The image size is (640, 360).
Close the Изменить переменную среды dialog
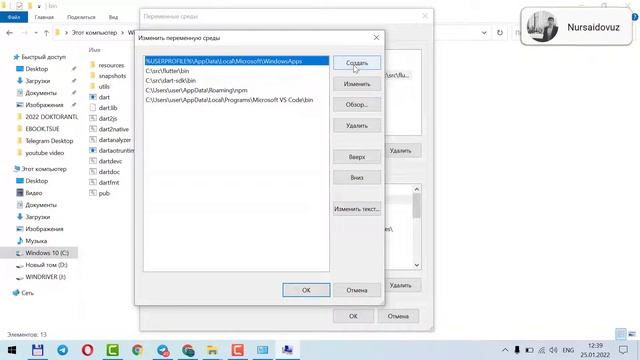(x=376, y=38)
